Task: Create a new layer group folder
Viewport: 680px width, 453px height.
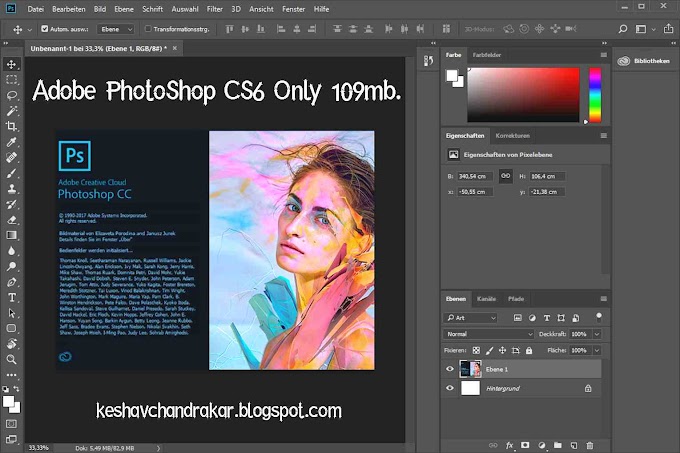Action: pos(558,445)
